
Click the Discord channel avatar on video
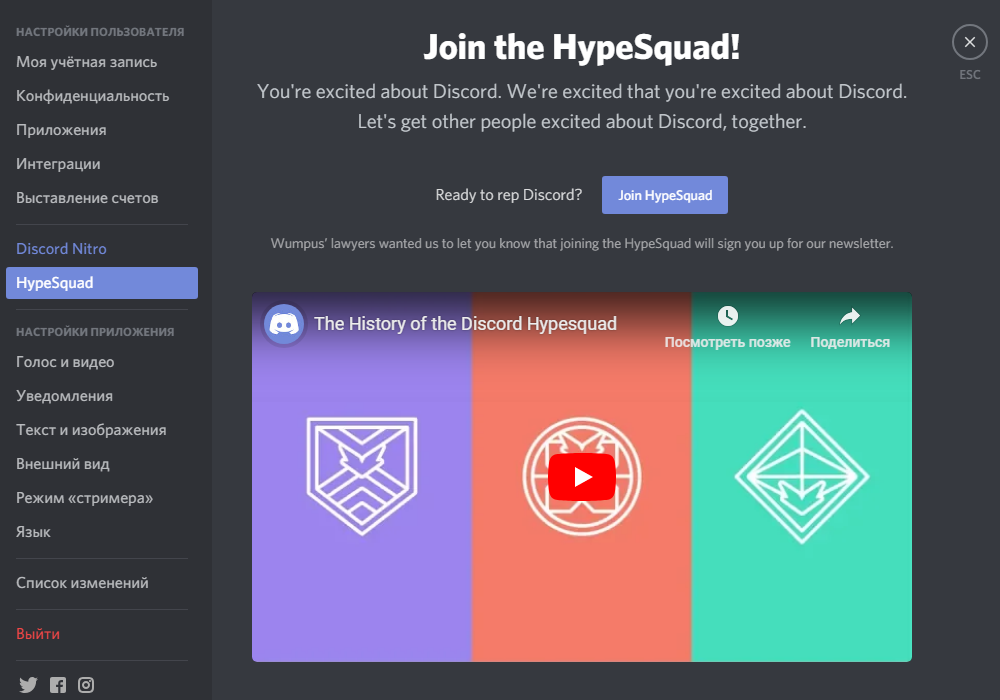click(284, 324)
